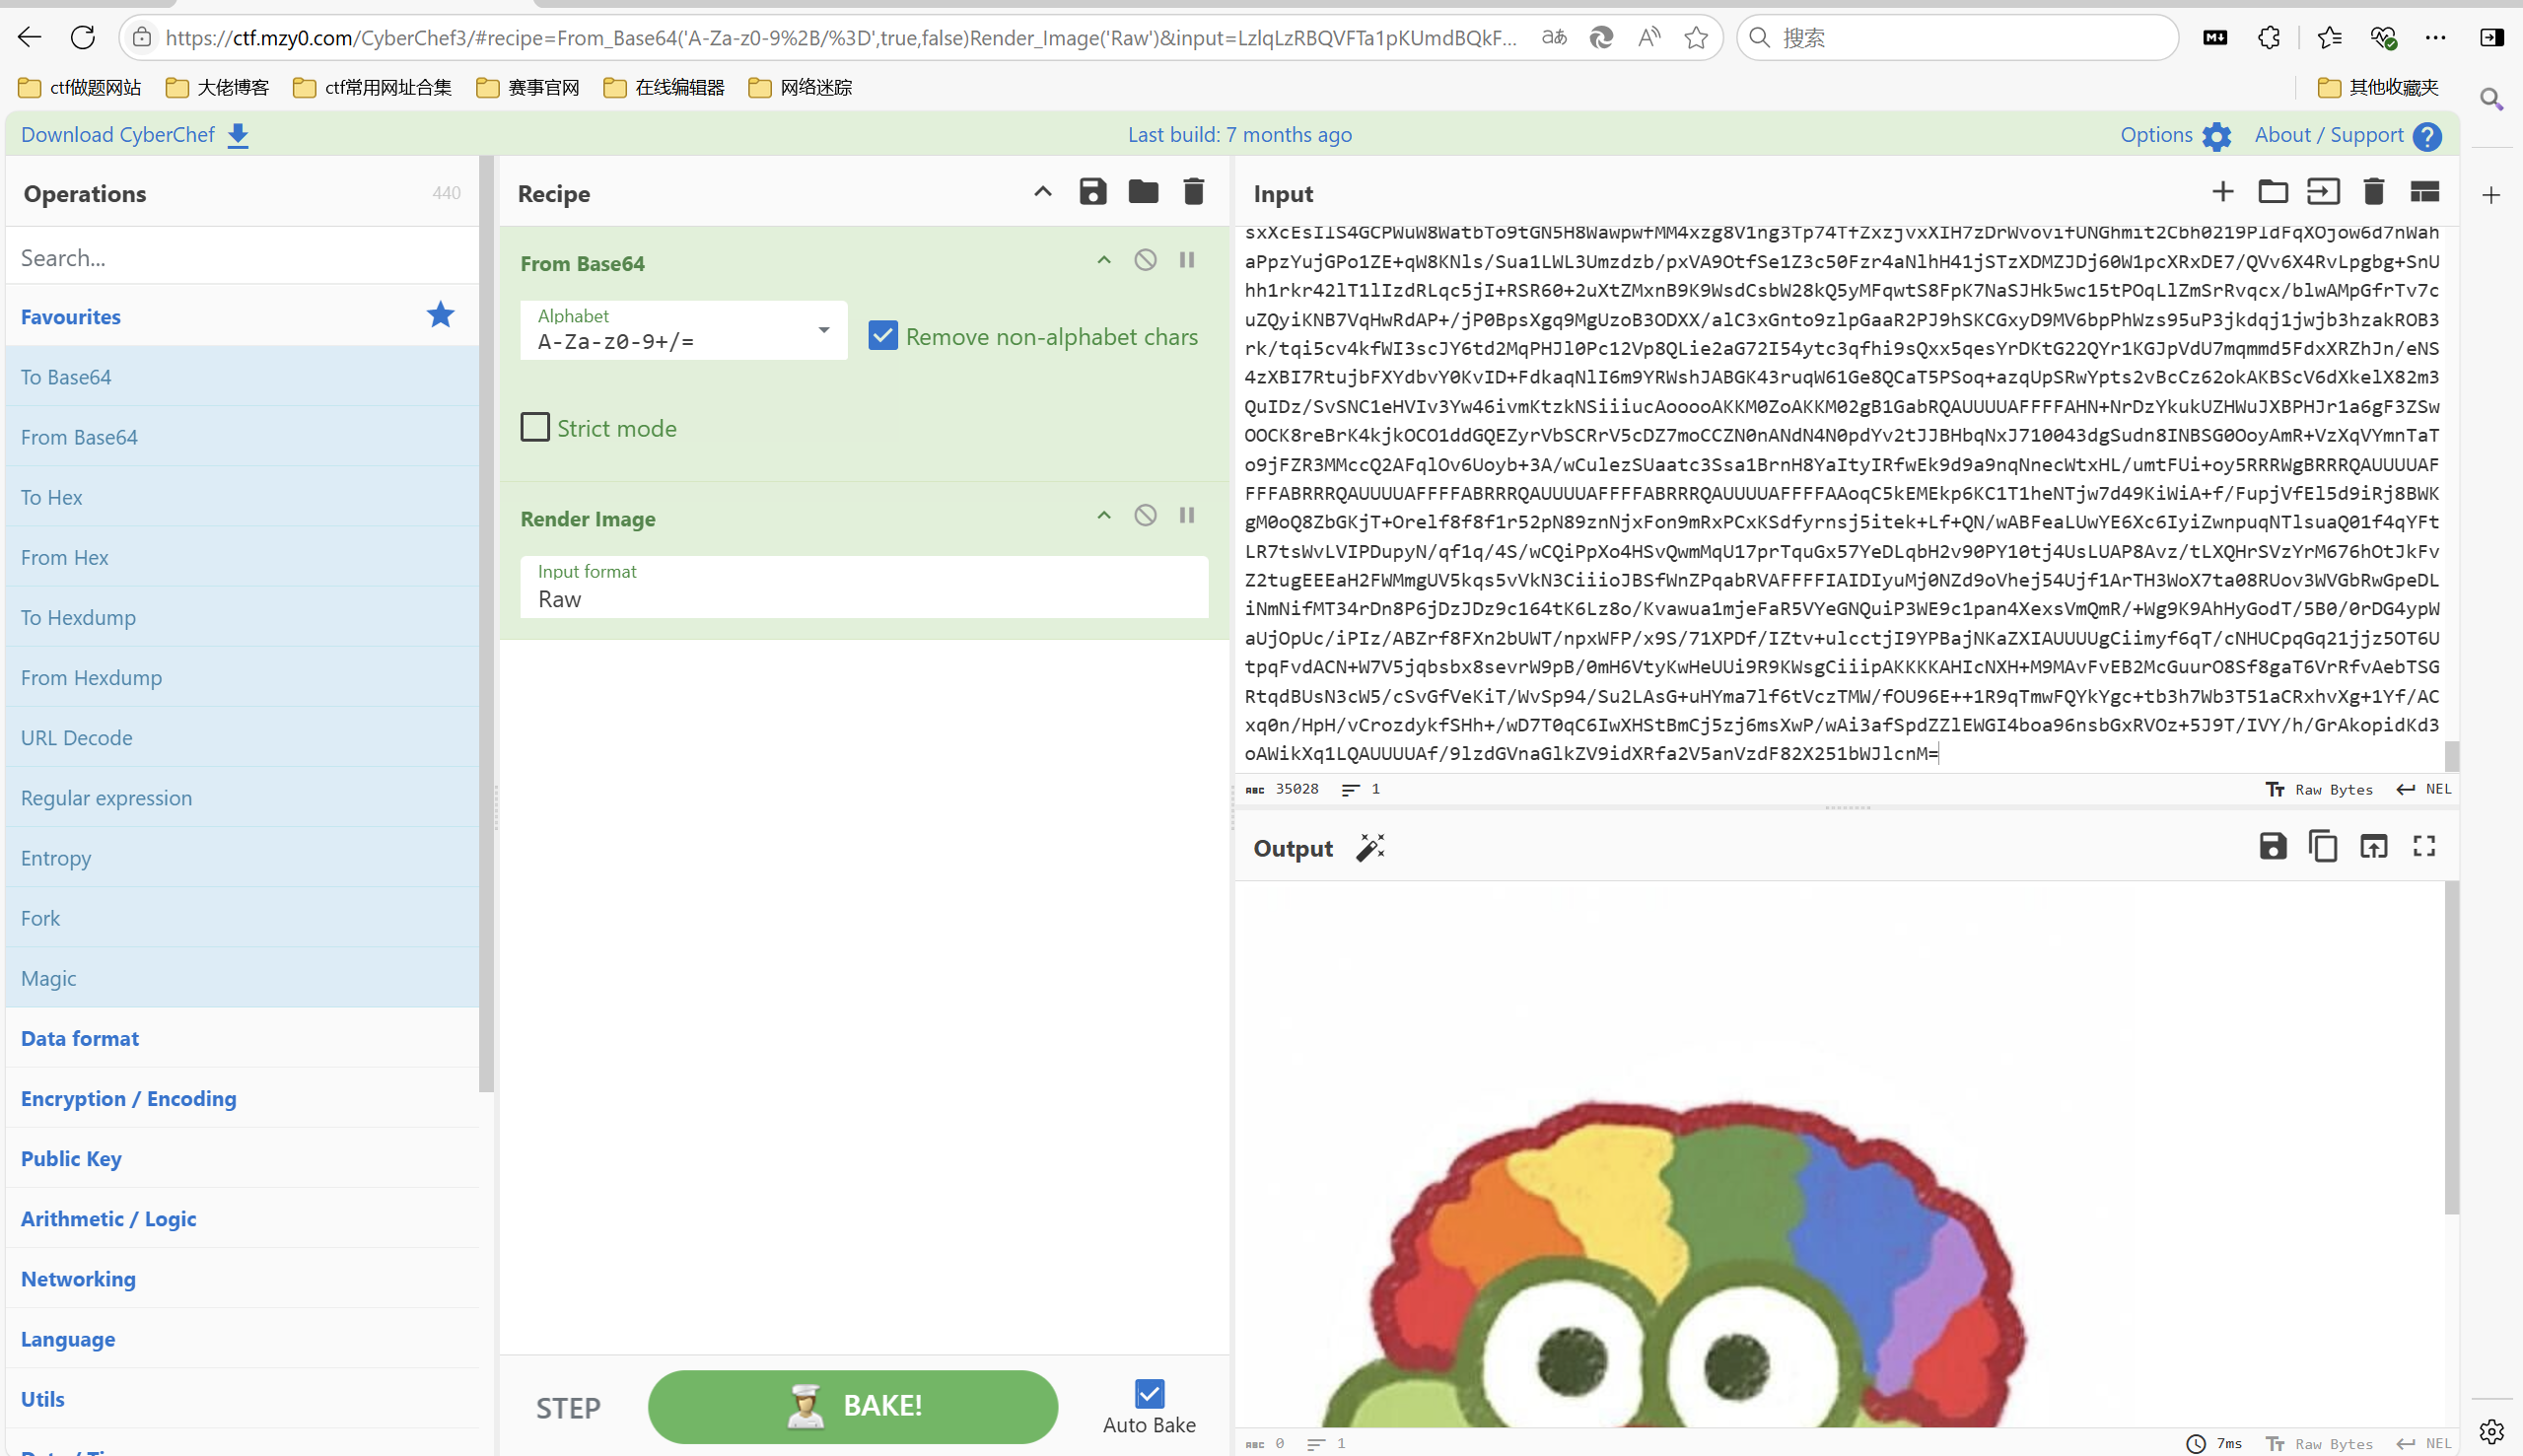The width and height of the screenshot is (2523, 1456).
Task: Disable the Render Image operation
Action: (x=1145, y=515)
